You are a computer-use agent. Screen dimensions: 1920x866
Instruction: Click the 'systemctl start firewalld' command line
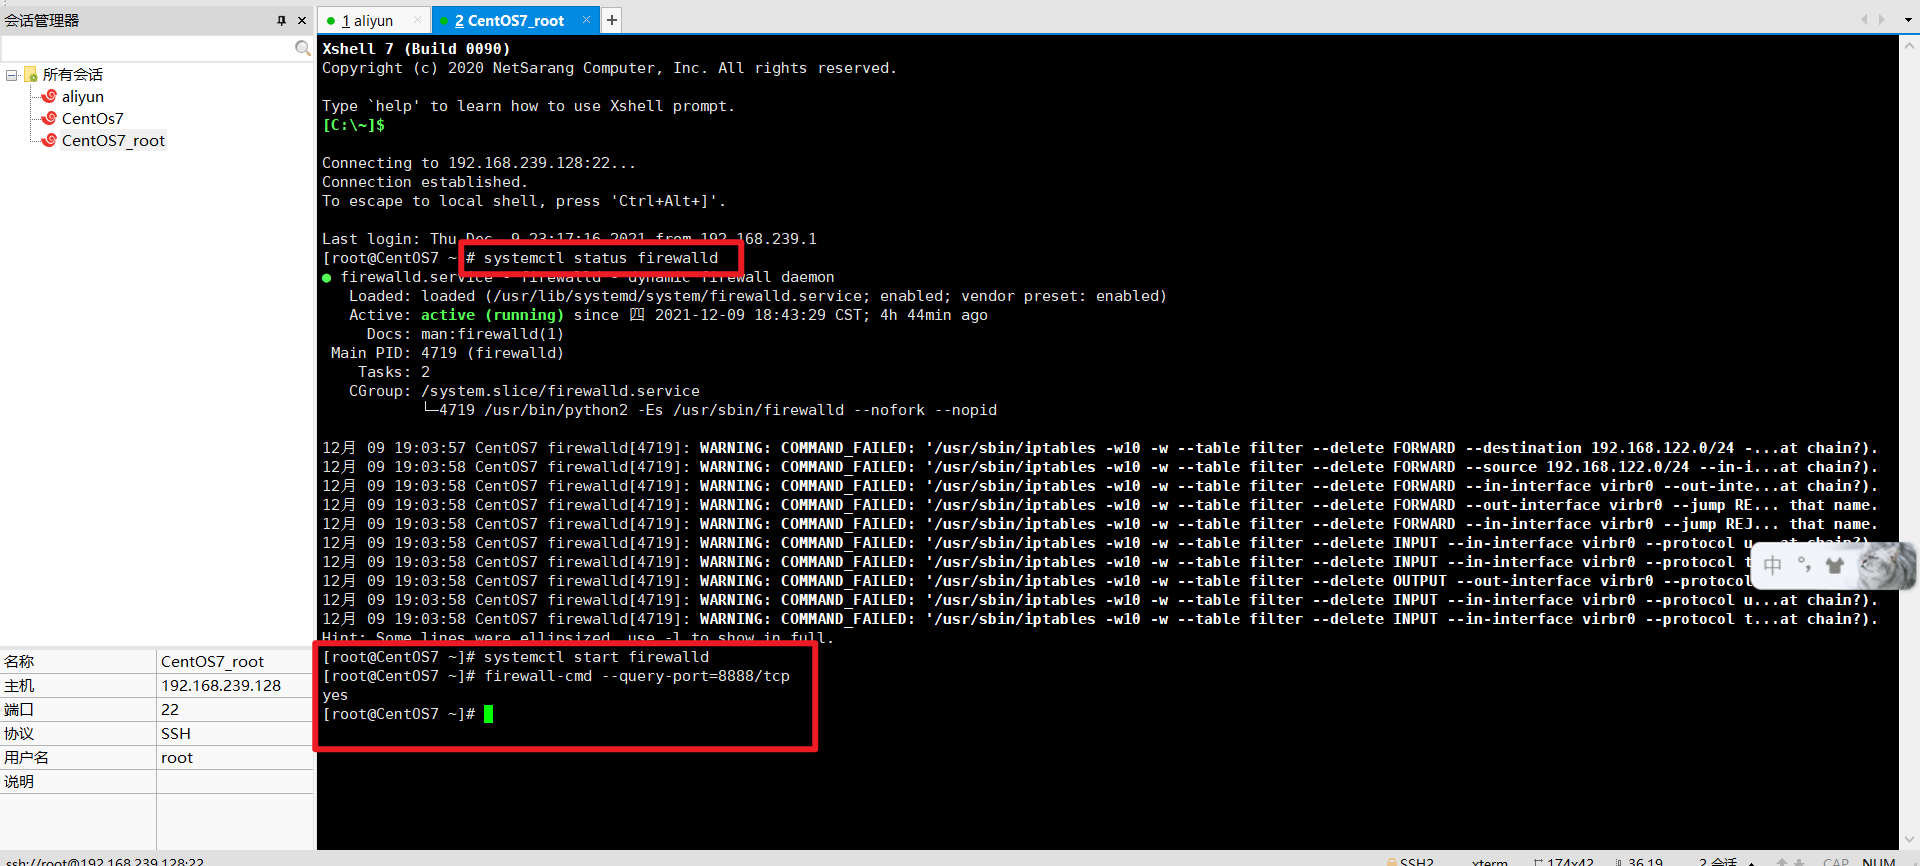[596, 657]
